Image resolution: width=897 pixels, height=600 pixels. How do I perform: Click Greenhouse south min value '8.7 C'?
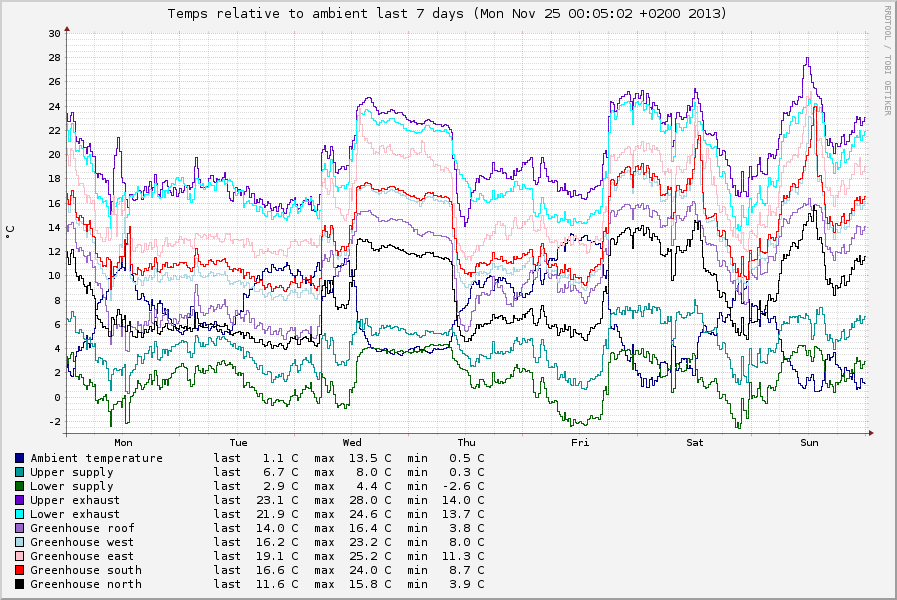click(x=466, y=570)
